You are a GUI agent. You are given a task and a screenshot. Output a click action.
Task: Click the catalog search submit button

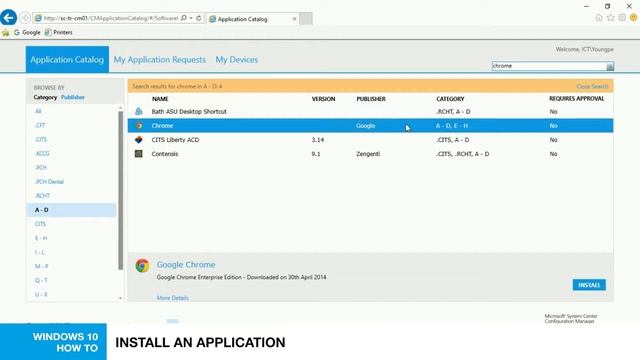(610, 67)
